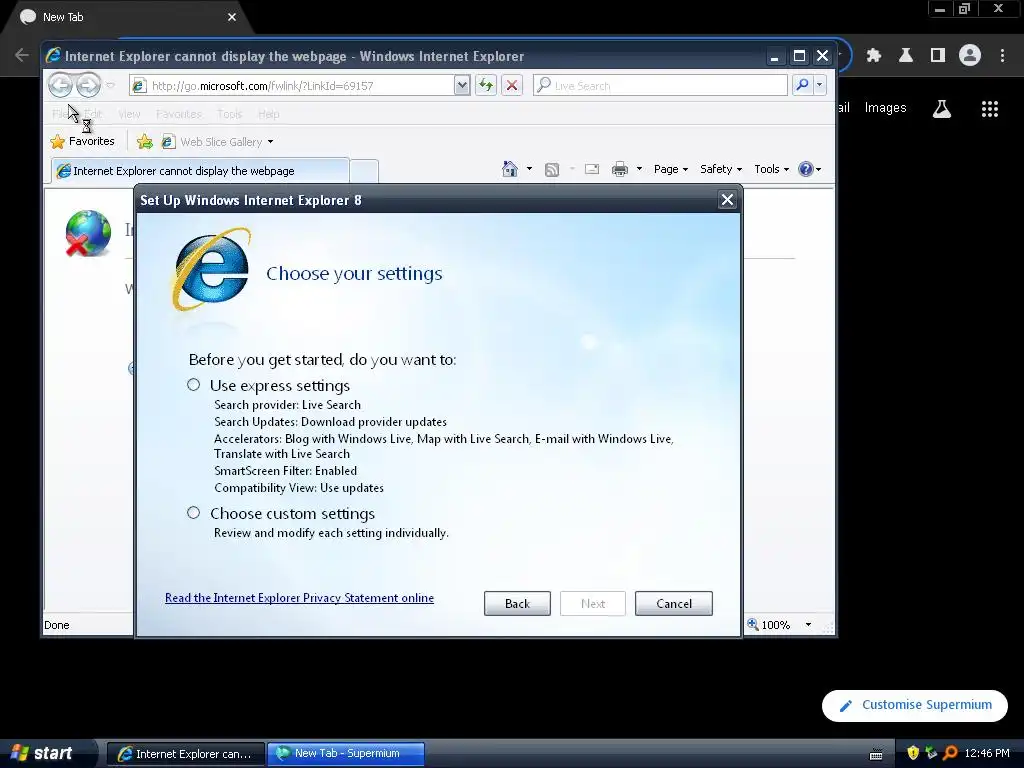Open the Favorites menu in IE menu bar
Image resolution: width=1024 pixels, height=768 pixels.
coord(178,114)
